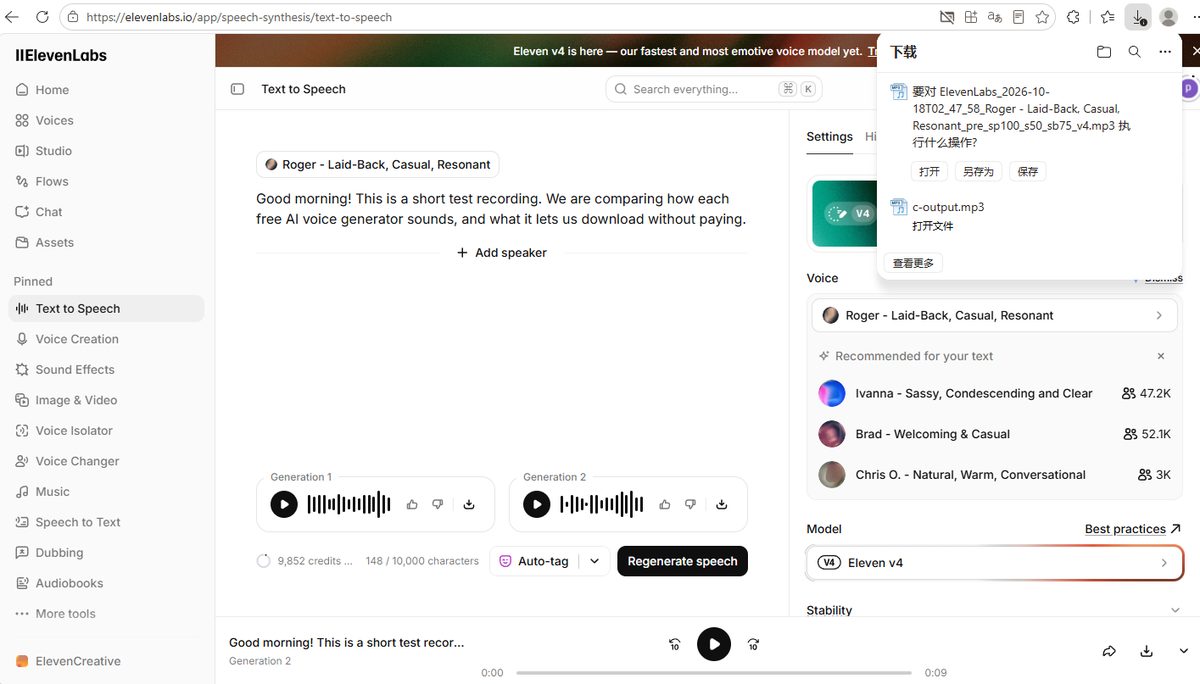Open the Eleven v4 model selector
The image size is (1200, 684).
coord(994,563)
